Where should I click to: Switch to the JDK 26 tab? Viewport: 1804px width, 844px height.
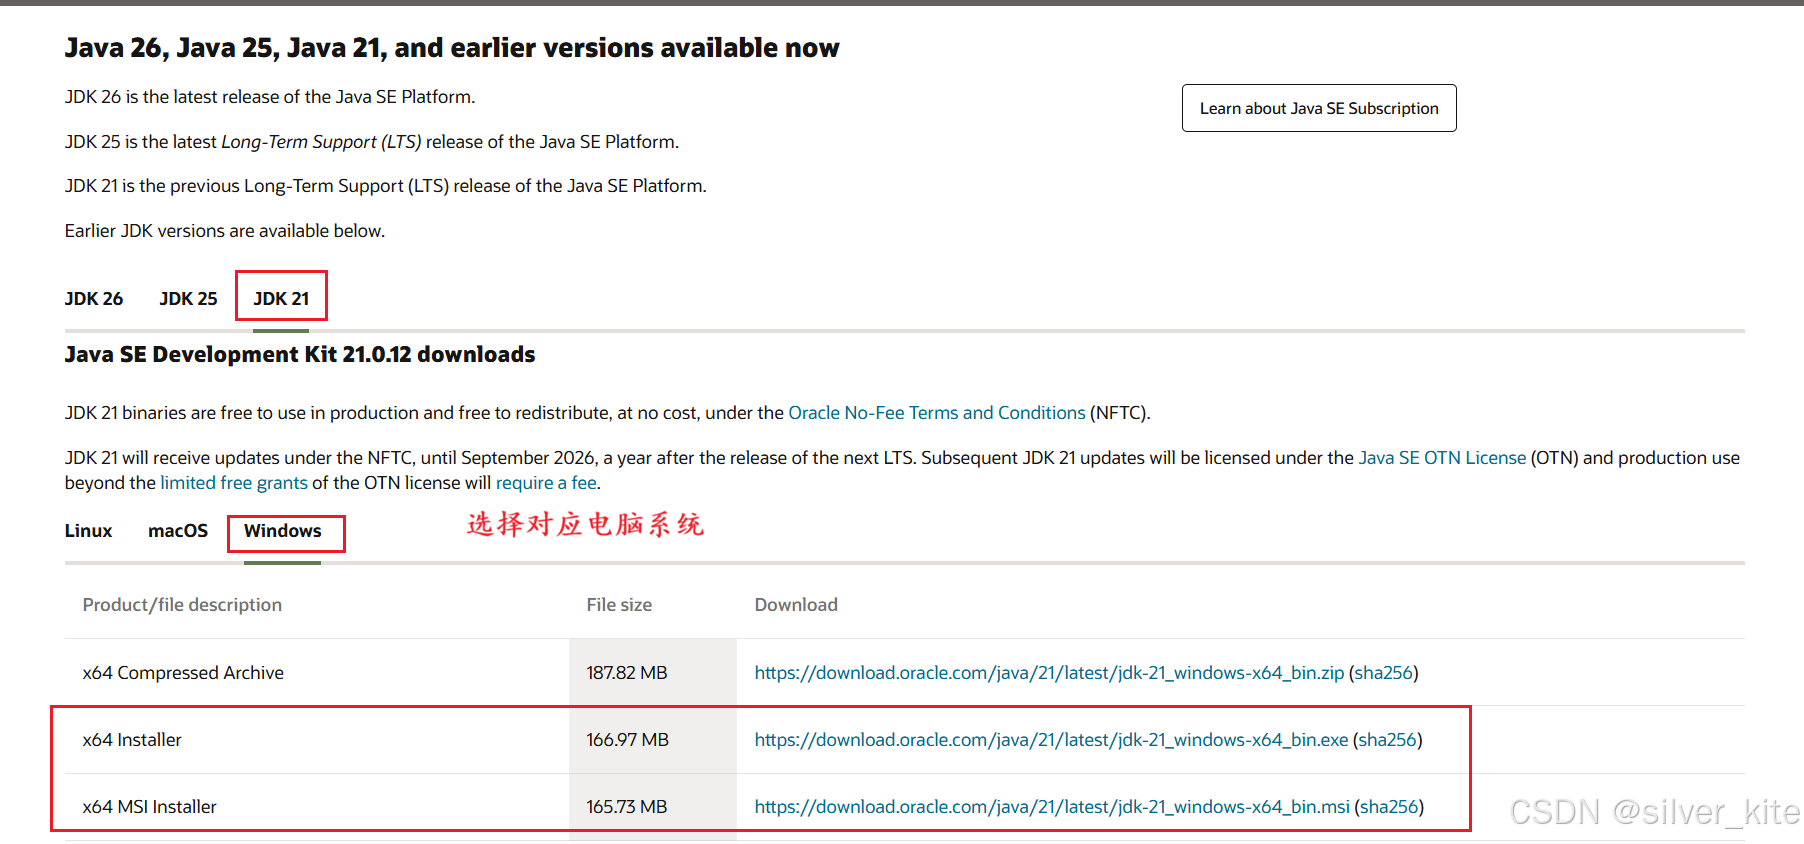coord(94,299)
